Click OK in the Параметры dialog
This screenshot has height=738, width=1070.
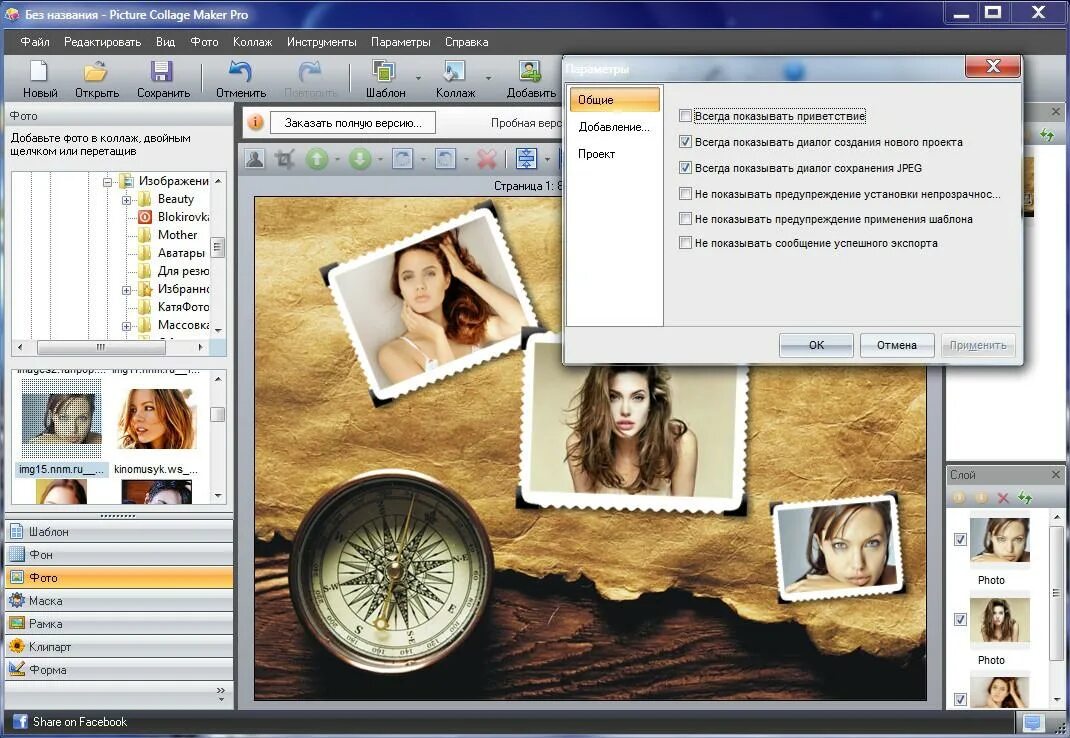pyautogui.click(x=816, y=345)
